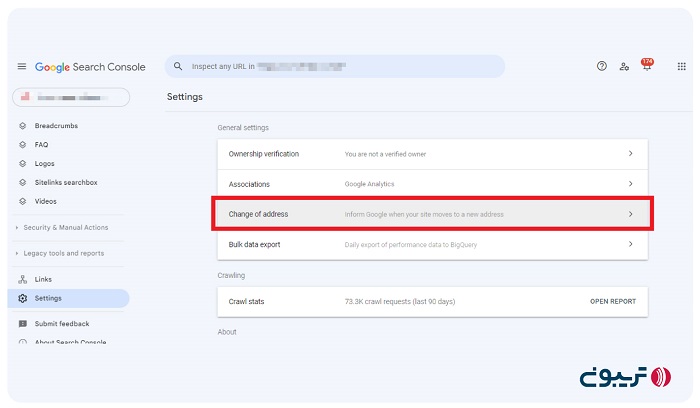Click the FAQ layers icon
The width and height of the screenshot is (700, 408).
pos(23,145)
